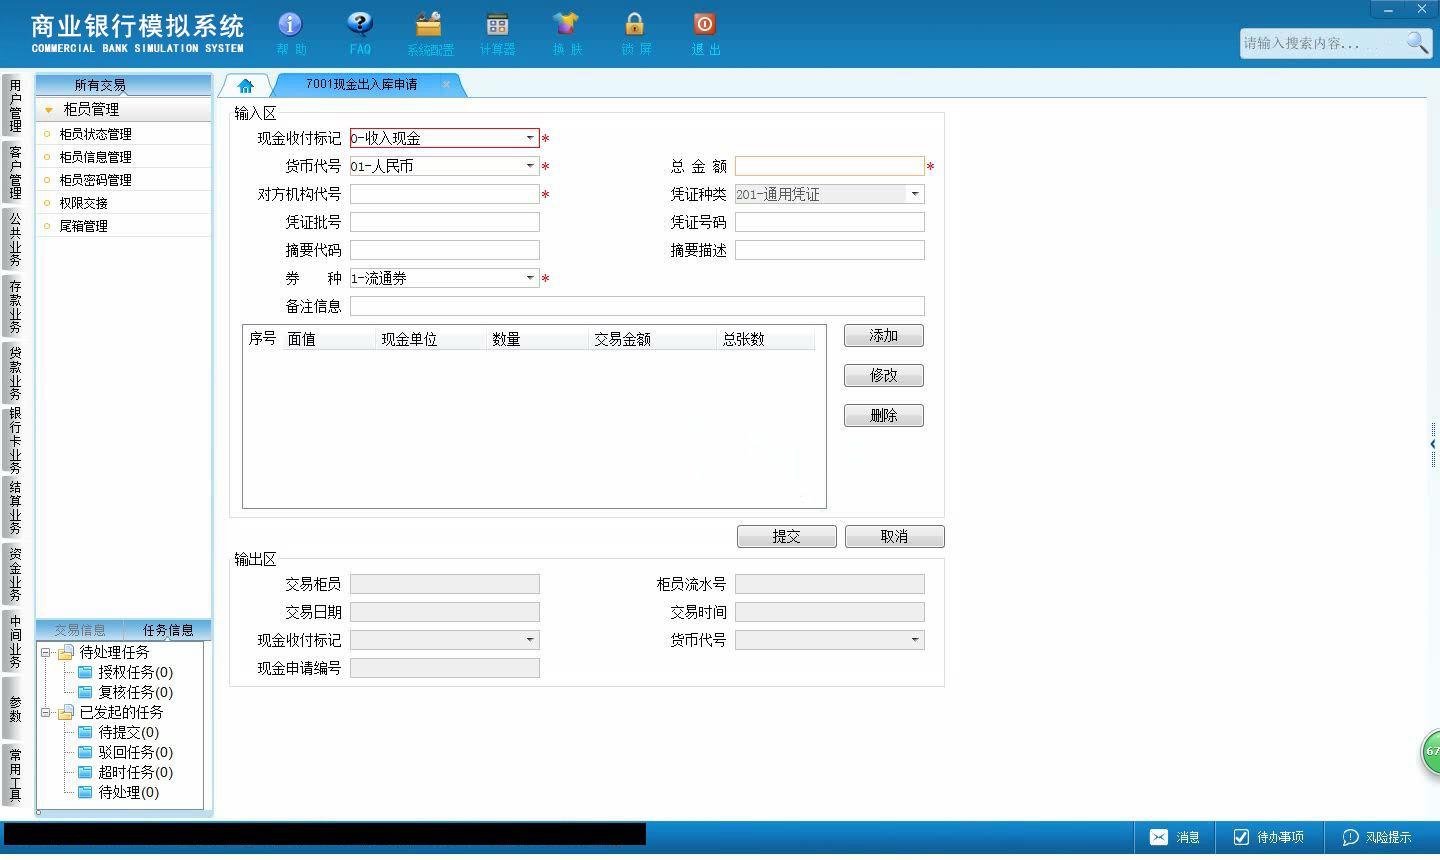Focus the 对方机构代号 input field
The width and height of the screenshot is (1440, 860).
coord(445,194)
